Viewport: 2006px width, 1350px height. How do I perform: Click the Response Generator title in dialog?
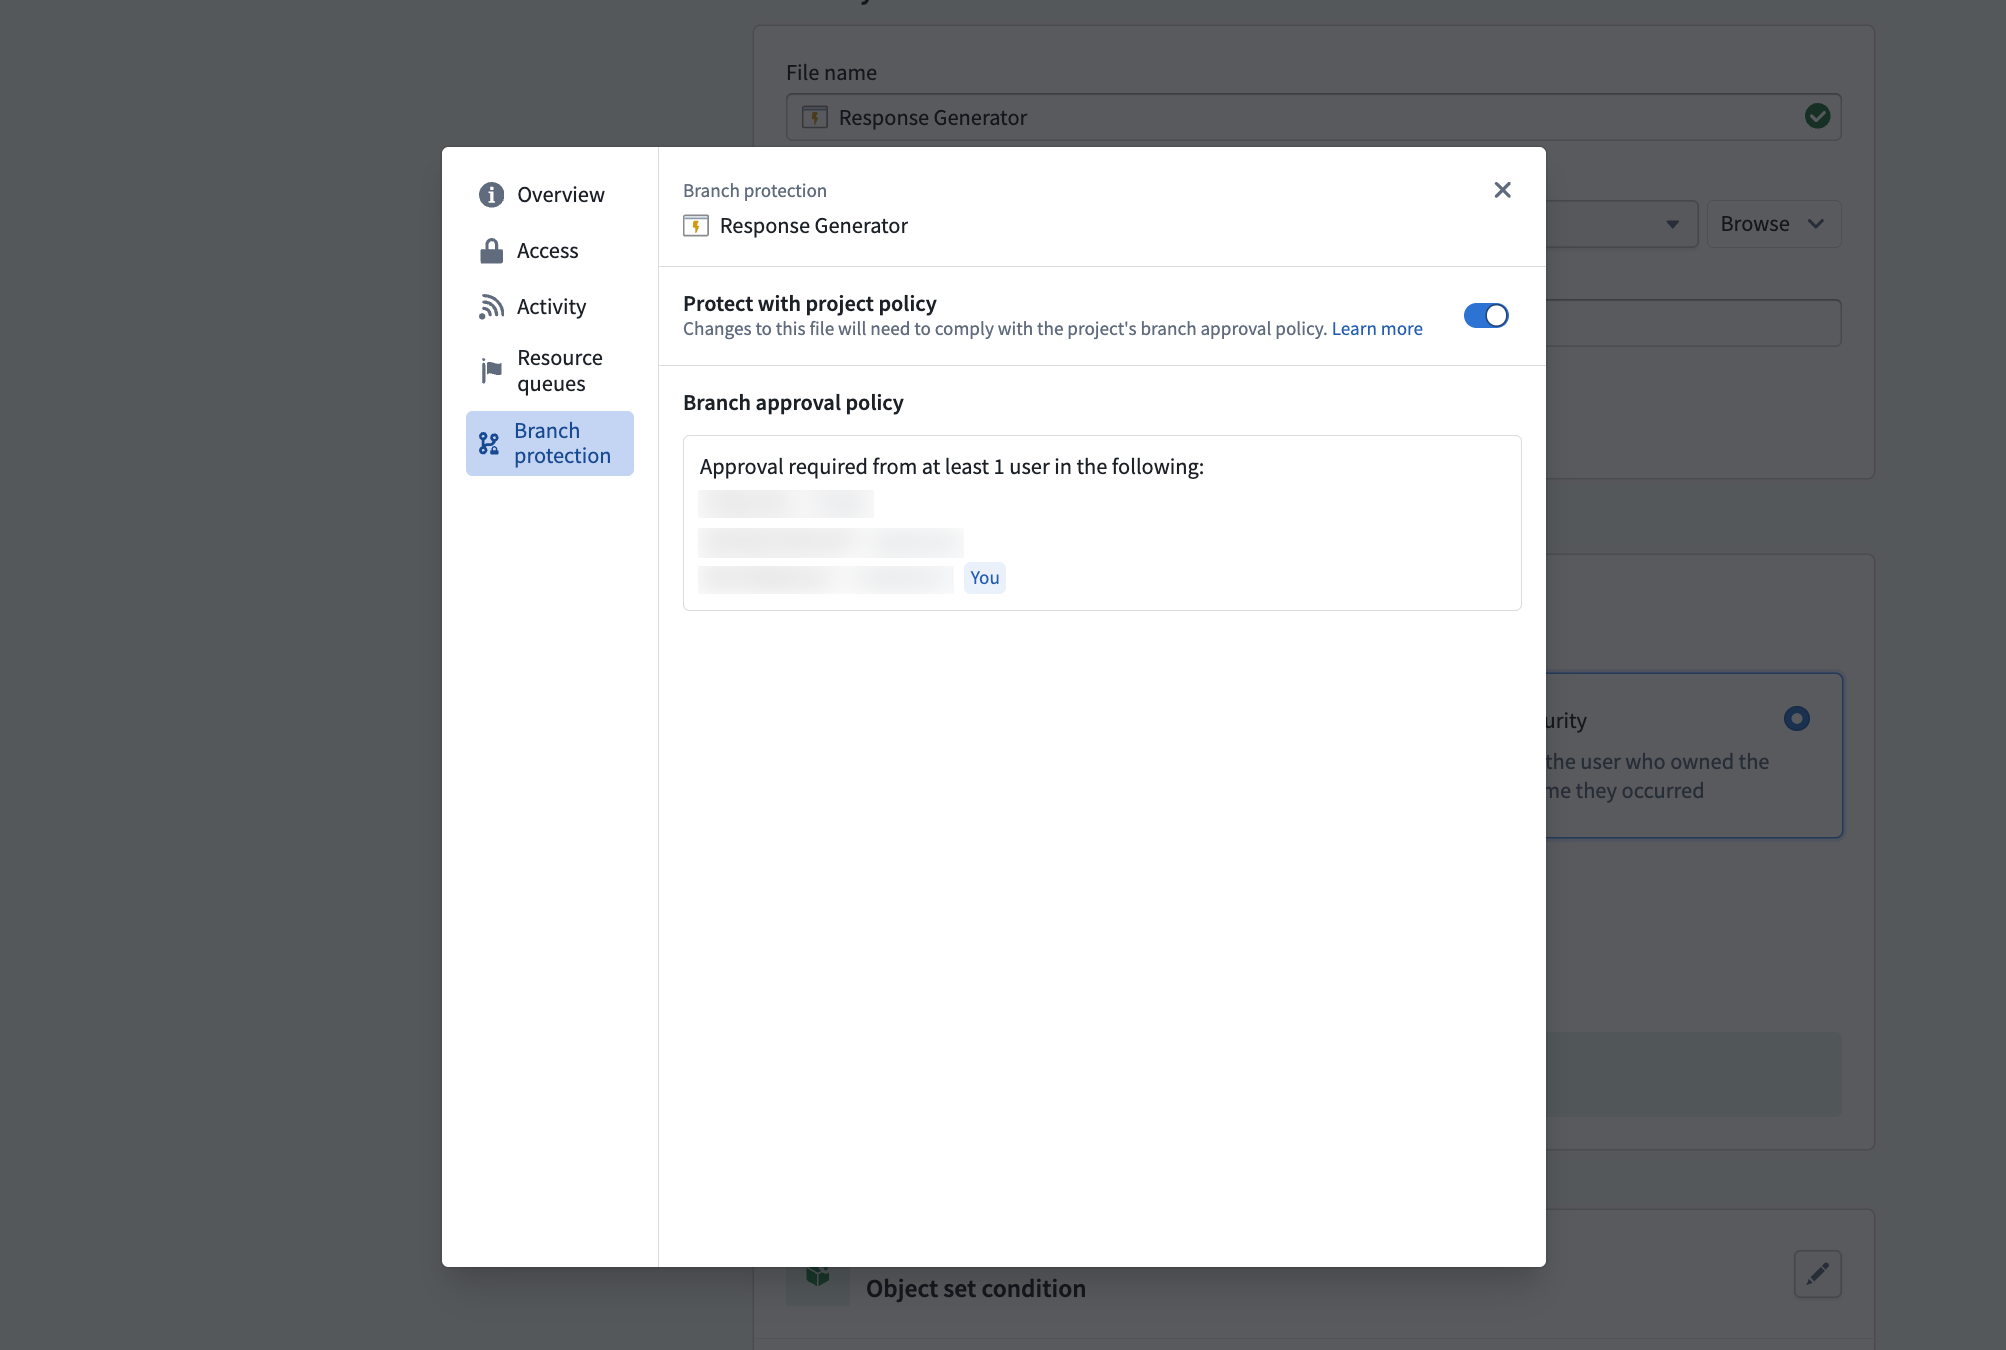813,225
